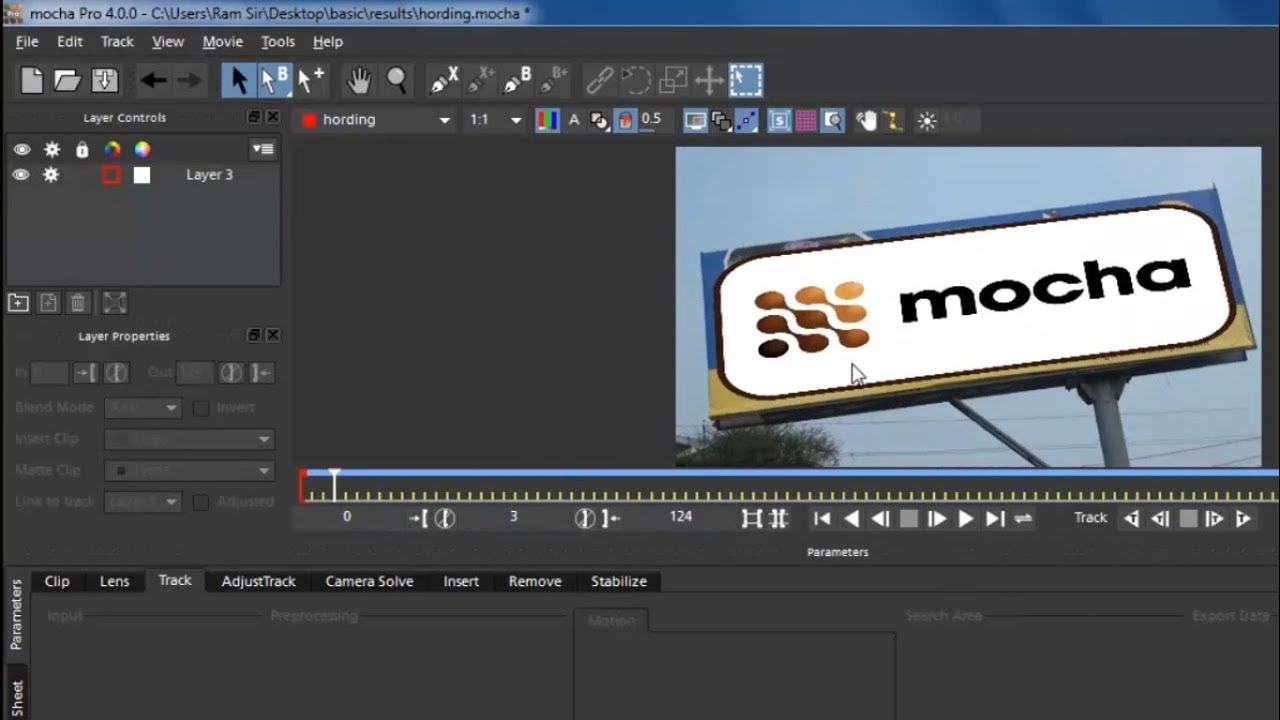The width and height of the screenshot is (1280, 720).
Task: Click the zoom window magnifier view icon
Action: click(x=833, y=121)
